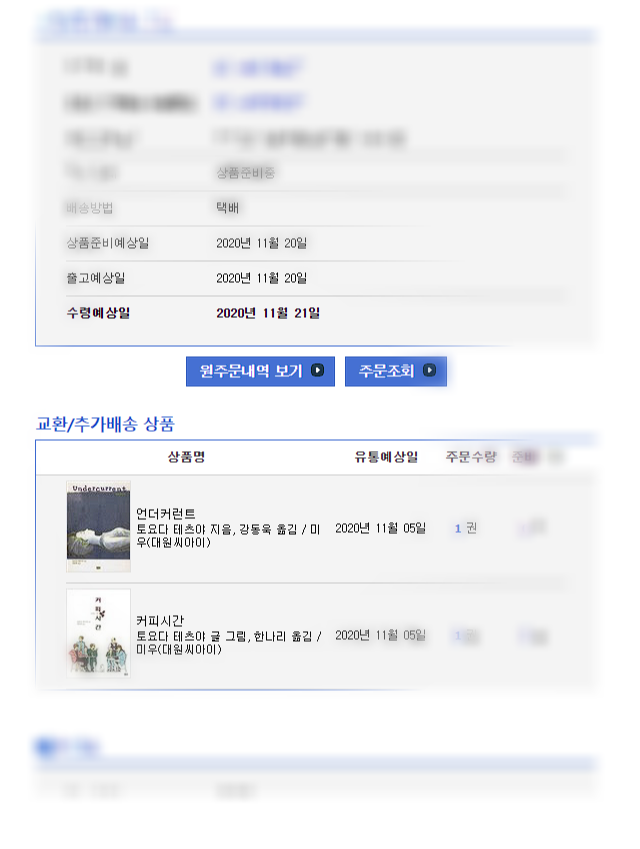
Task: Click the 유통예상일 column header
Action: pyautogui.click(x=386, y=457)
